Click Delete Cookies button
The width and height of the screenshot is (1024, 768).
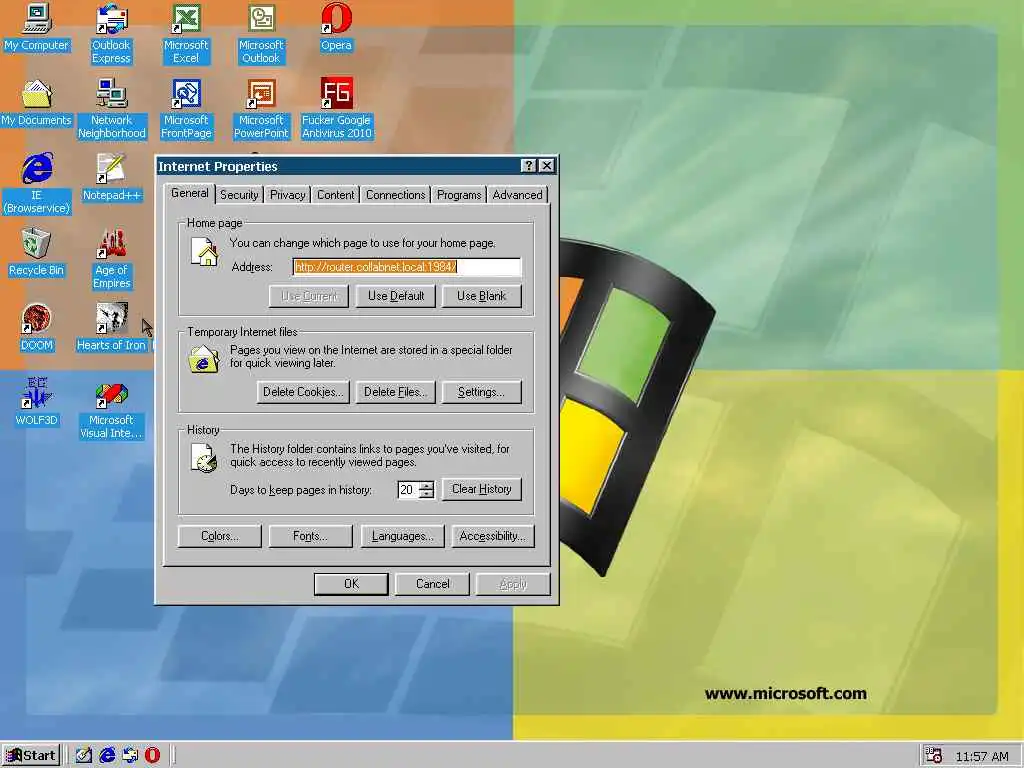[x=303, y=392]
